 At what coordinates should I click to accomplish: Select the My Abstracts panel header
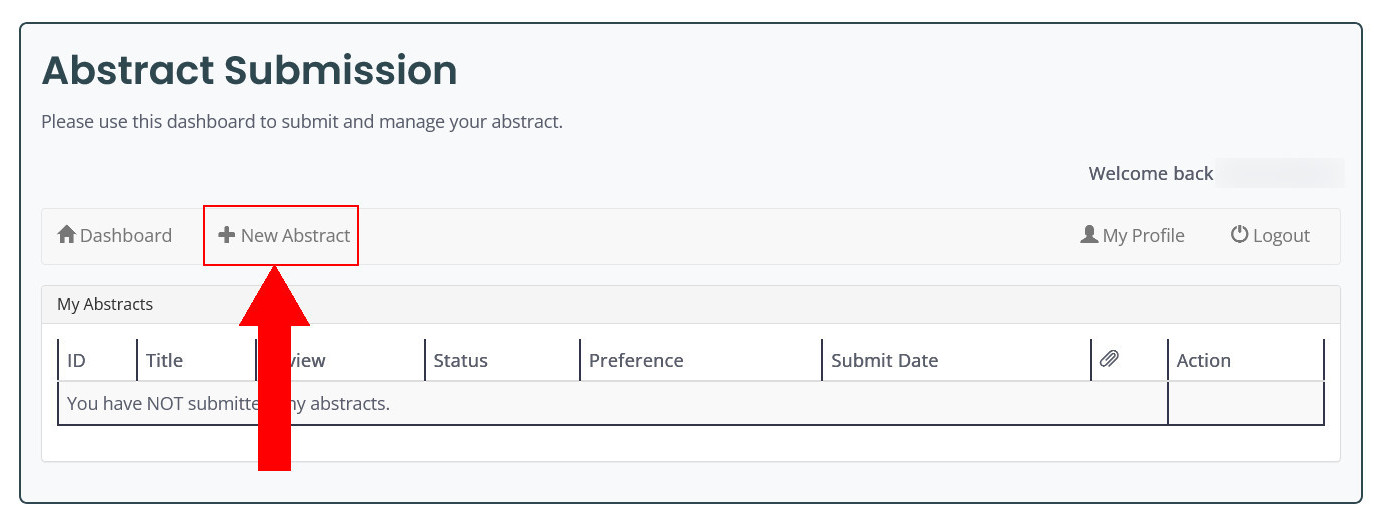[x=690, y=304]
